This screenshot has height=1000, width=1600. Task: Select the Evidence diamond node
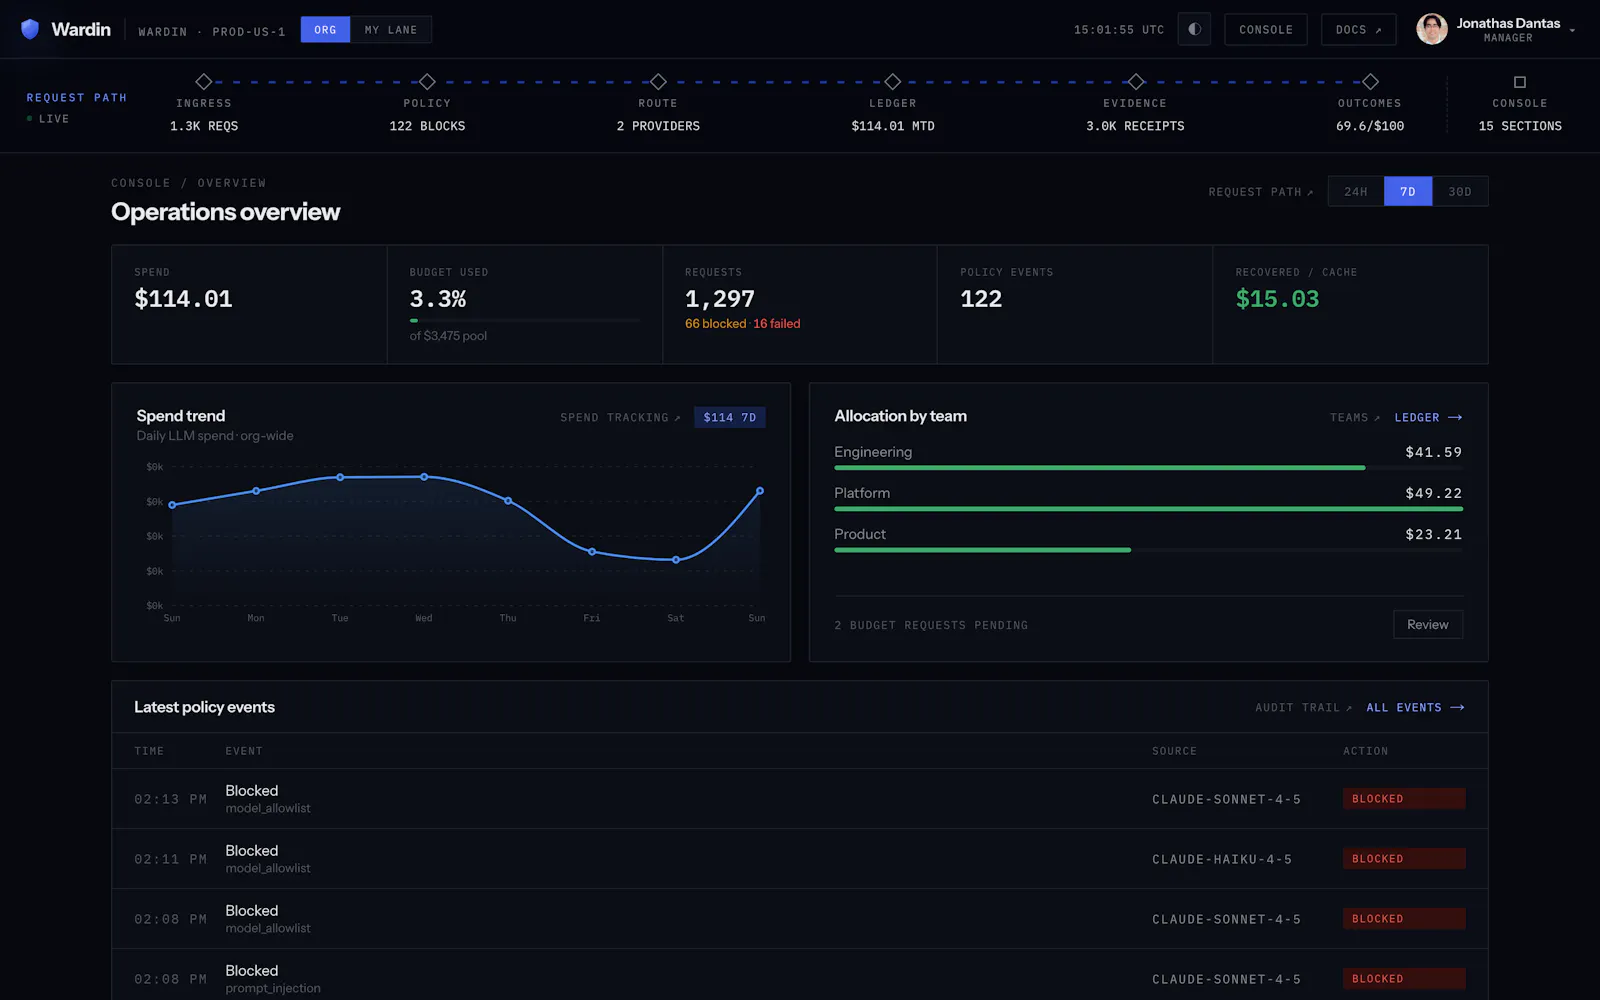pos(1135,82)
